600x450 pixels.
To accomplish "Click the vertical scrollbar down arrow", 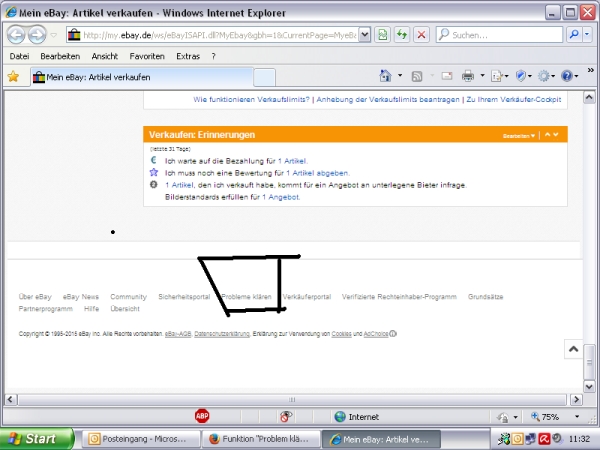I will tap(589, 386).
